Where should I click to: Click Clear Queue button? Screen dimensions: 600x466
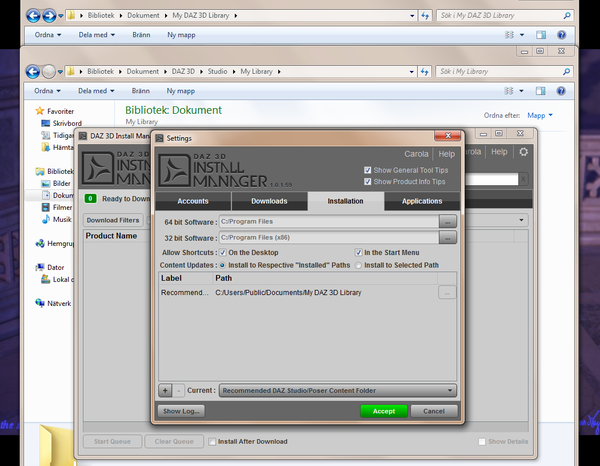[x=174, y=442]
